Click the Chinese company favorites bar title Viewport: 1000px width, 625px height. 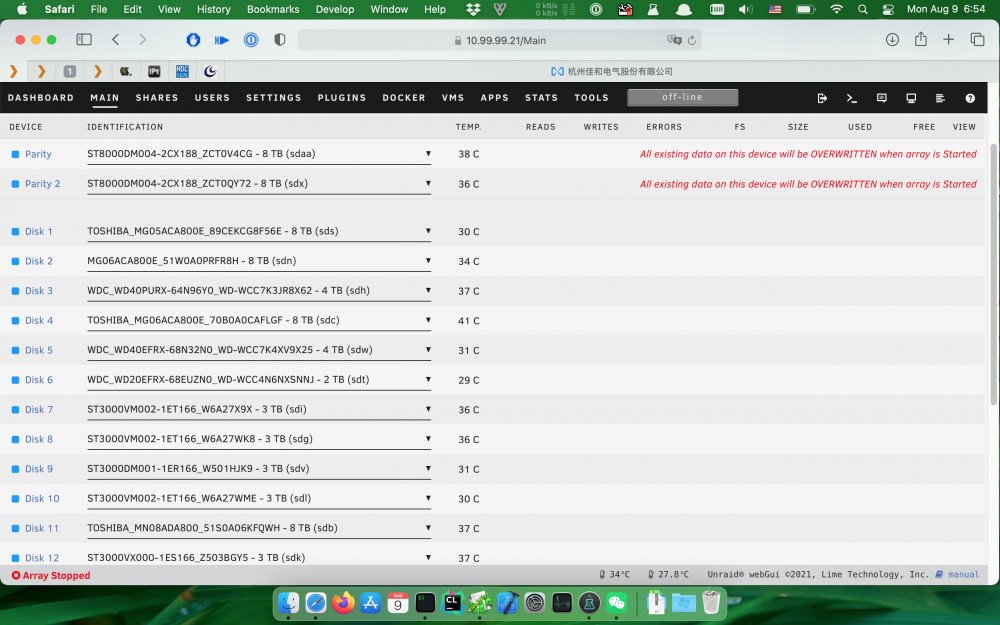[x=620, y=71]
